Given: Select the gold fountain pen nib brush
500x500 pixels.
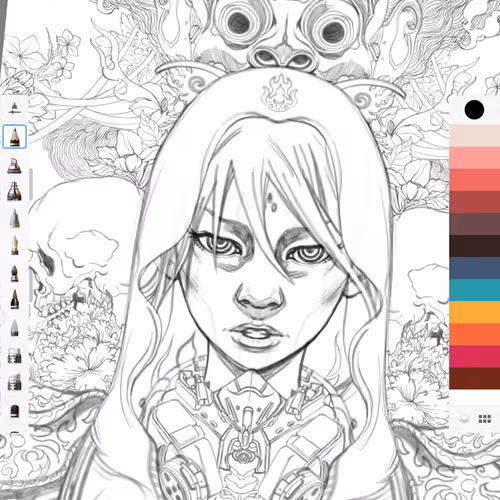Looking at the screenshot, I should (x=15, y=246).
